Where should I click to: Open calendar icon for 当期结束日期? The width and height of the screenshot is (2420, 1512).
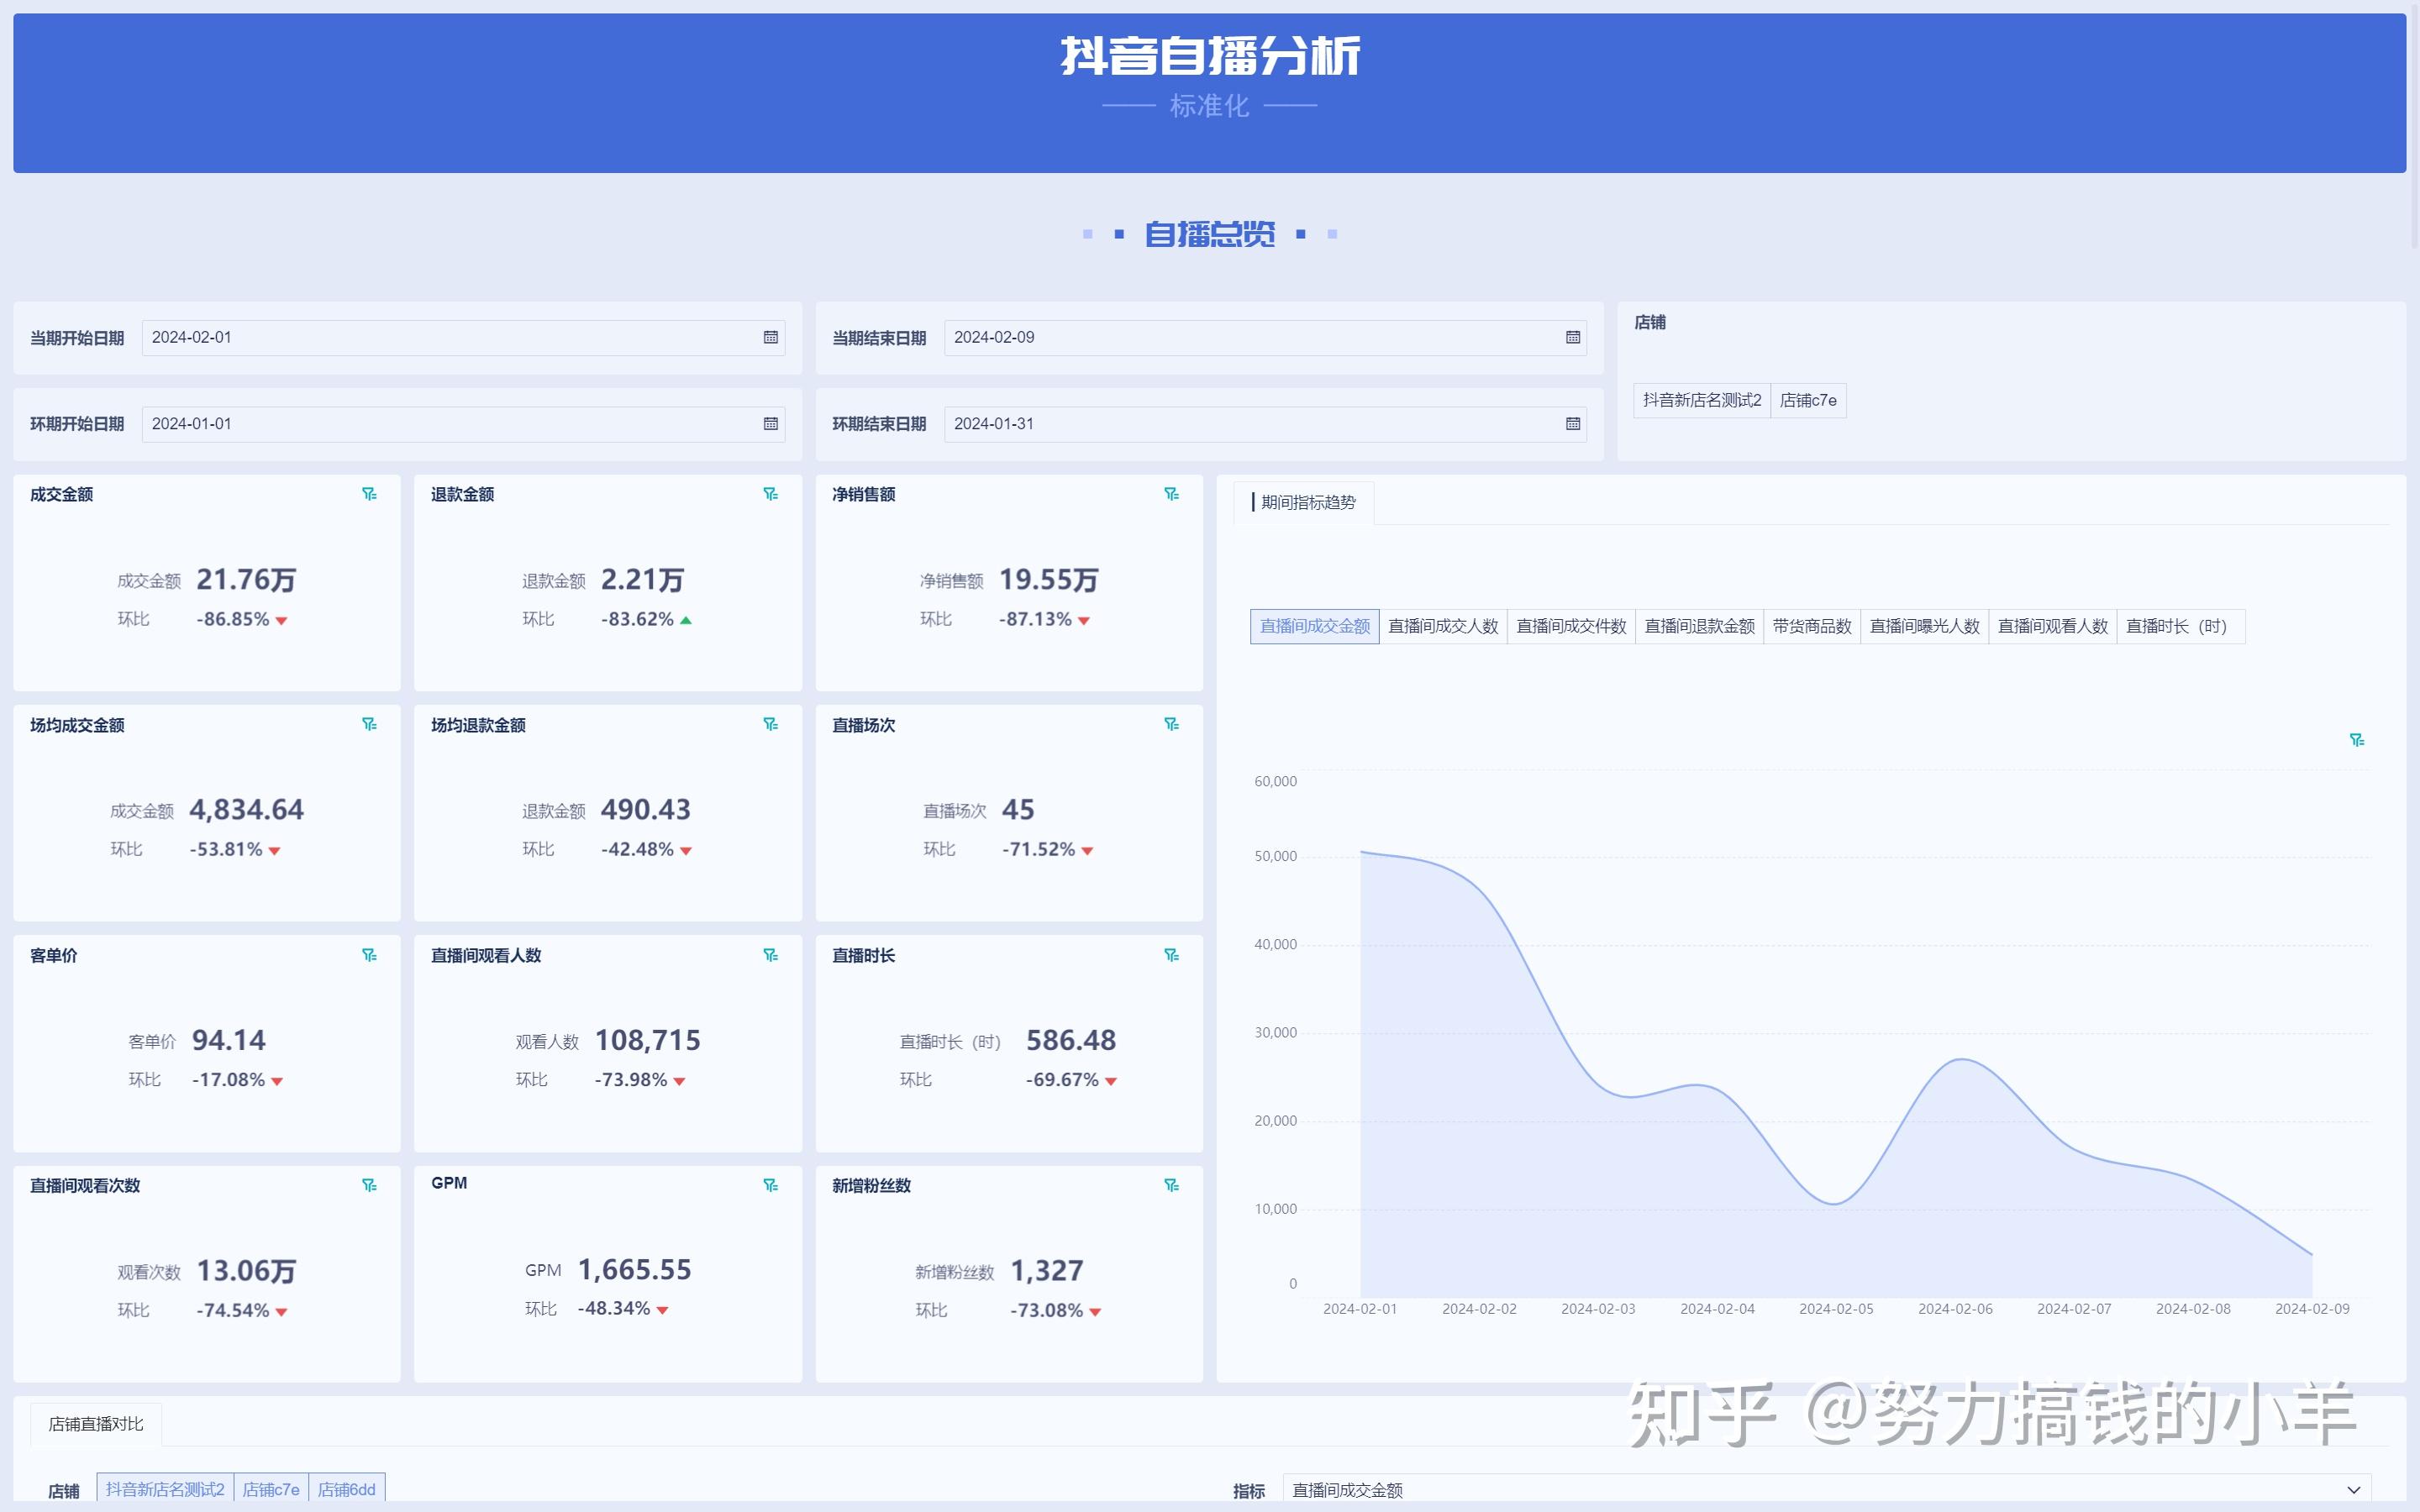[1572, 338]
